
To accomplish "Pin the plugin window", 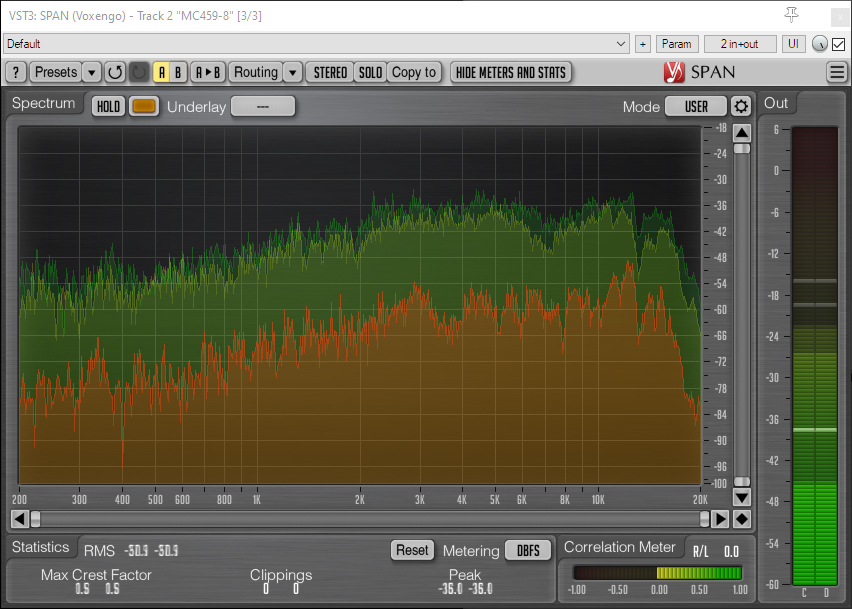I will coord(792,14).
